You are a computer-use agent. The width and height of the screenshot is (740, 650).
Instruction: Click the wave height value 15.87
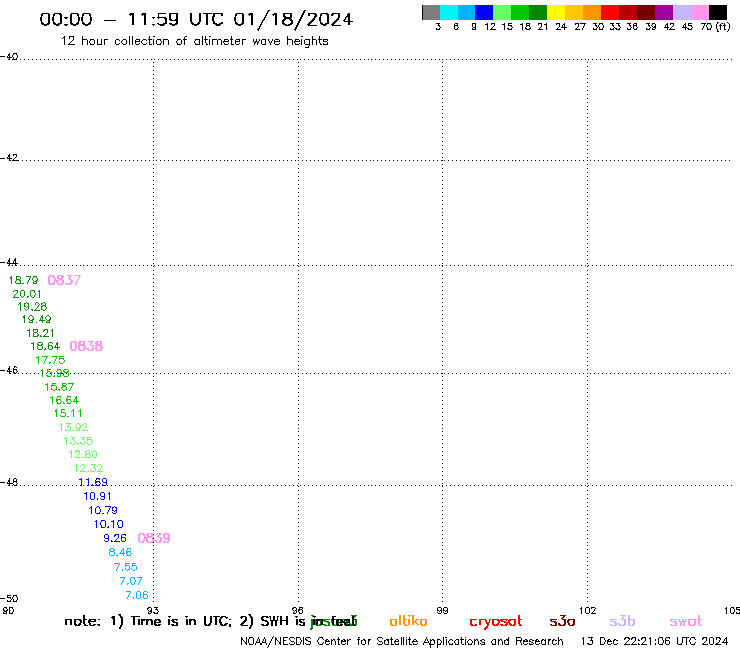point(59,387)
